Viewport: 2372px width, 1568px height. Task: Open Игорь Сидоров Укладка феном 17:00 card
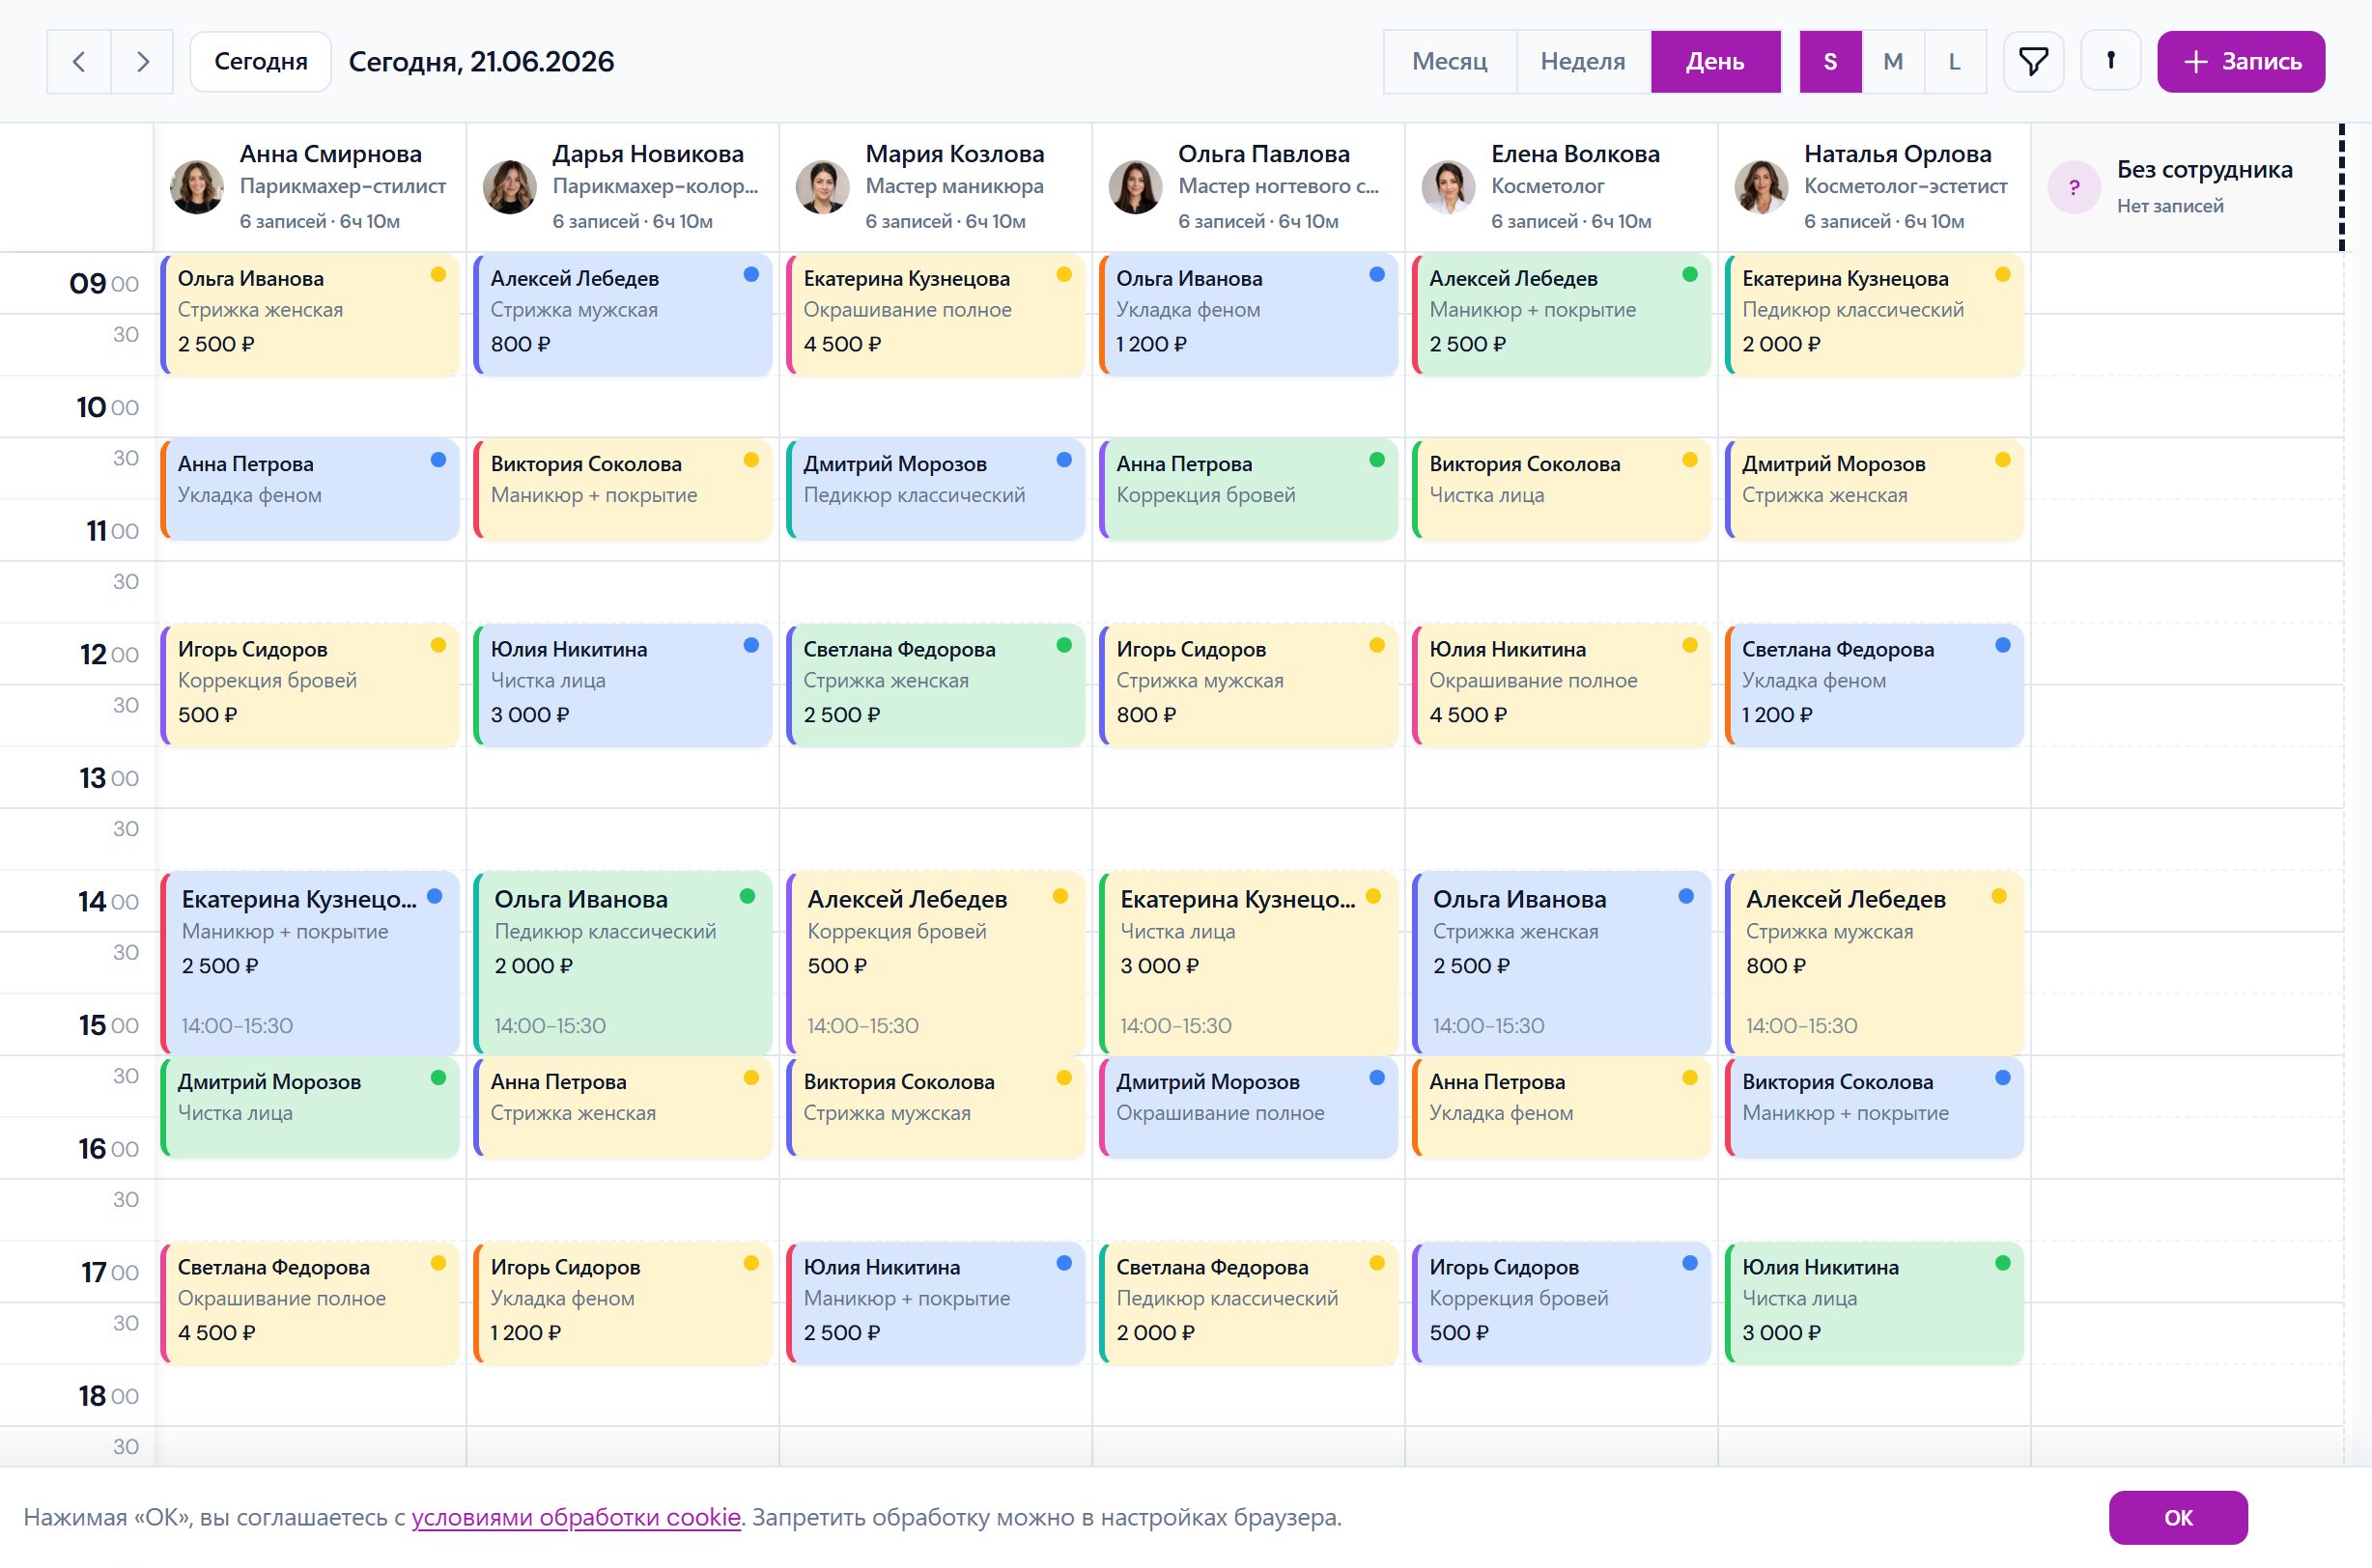(623, 1304)
